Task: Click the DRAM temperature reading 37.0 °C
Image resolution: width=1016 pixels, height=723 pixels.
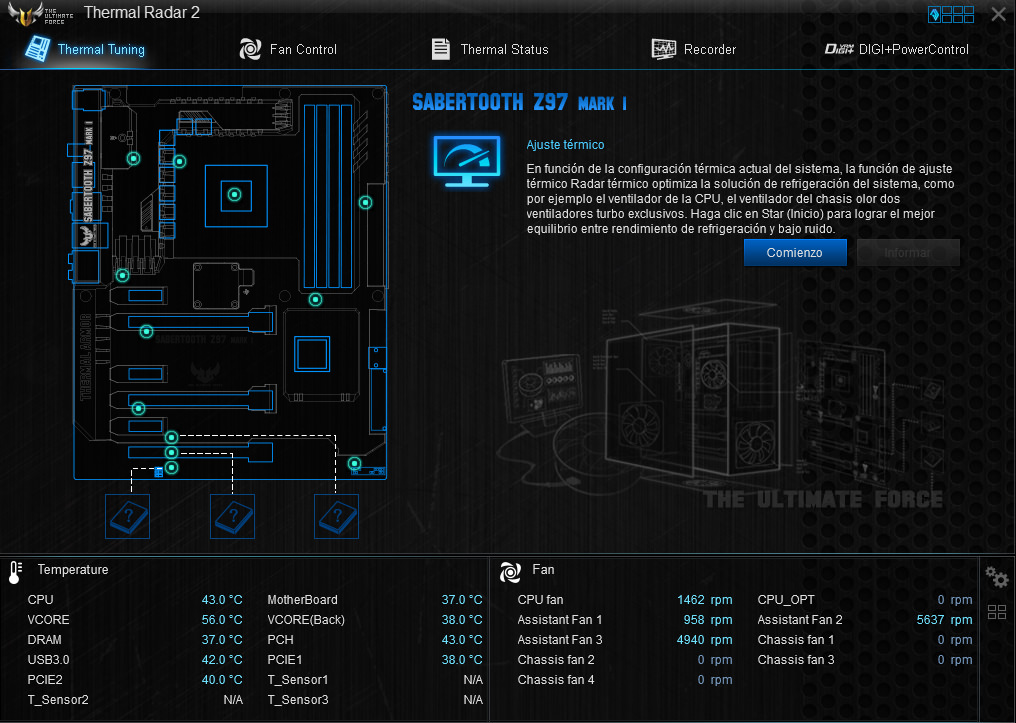Action: pos(222,640)
